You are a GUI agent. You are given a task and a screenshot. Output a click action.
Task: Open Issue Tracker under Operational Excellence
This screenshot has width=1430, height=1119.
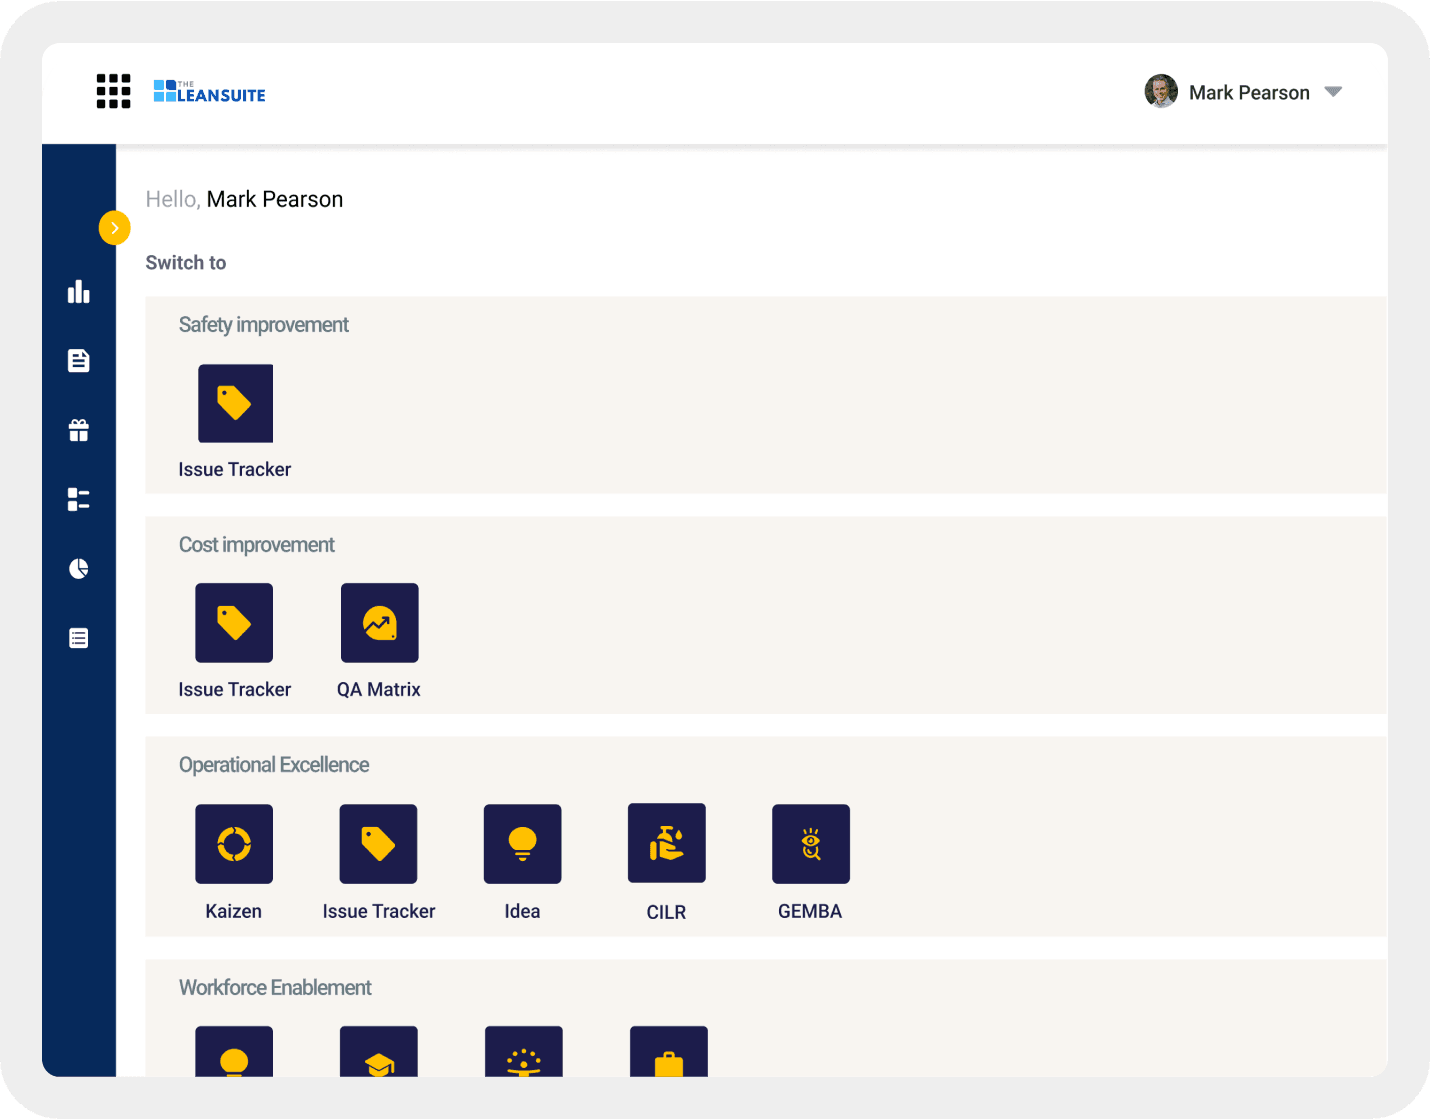(378, 844)
